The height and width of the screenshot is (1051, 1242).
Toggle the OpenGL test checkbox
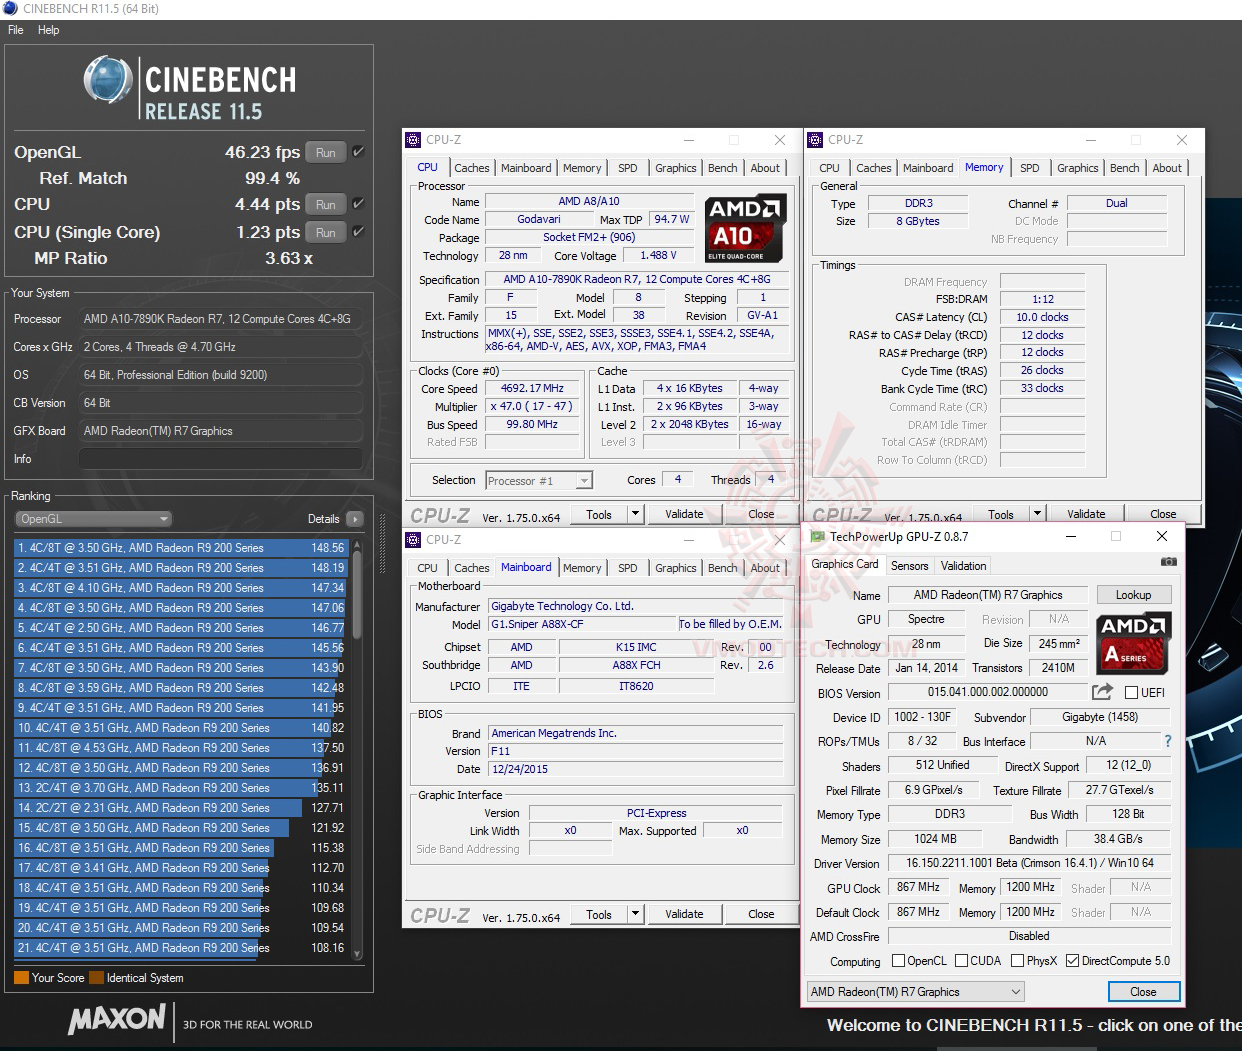pyautogui.click(x=358, y=152)
